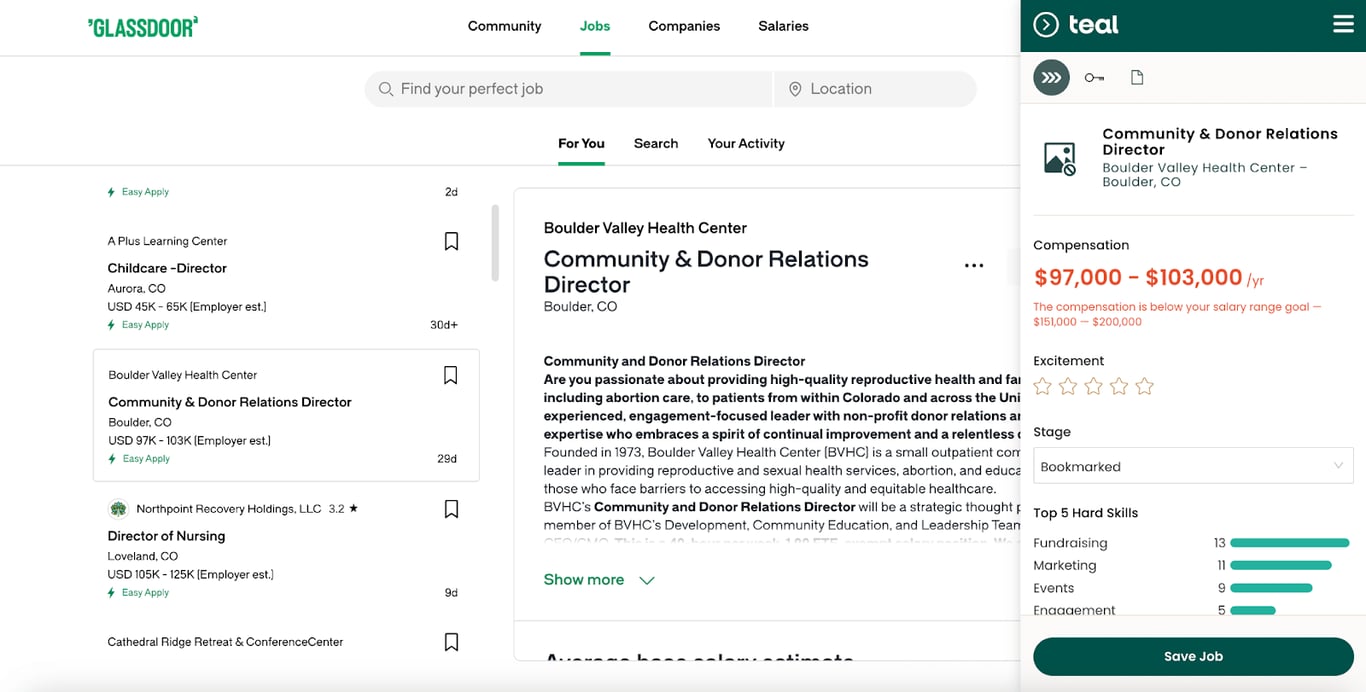Expand the description with Show more
This screenshot has width=1366, height=692.
(599, 580)
